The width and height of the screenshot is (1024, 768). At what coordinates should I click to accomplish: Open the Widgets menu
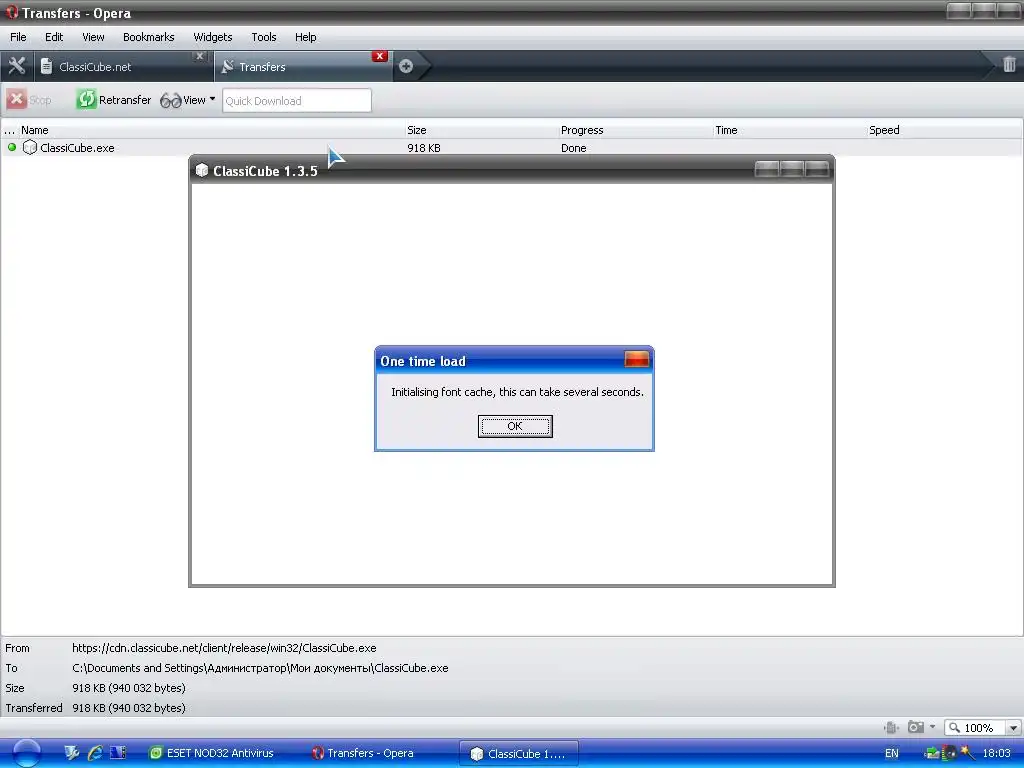[x=213, y=37]
